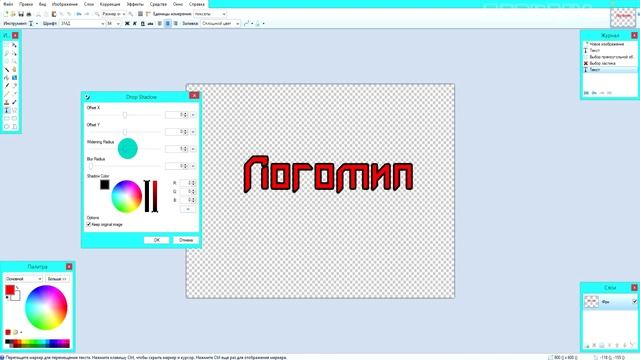
Task: Toggle Strikethrough text formatting
Action: [x=150, y=24]
